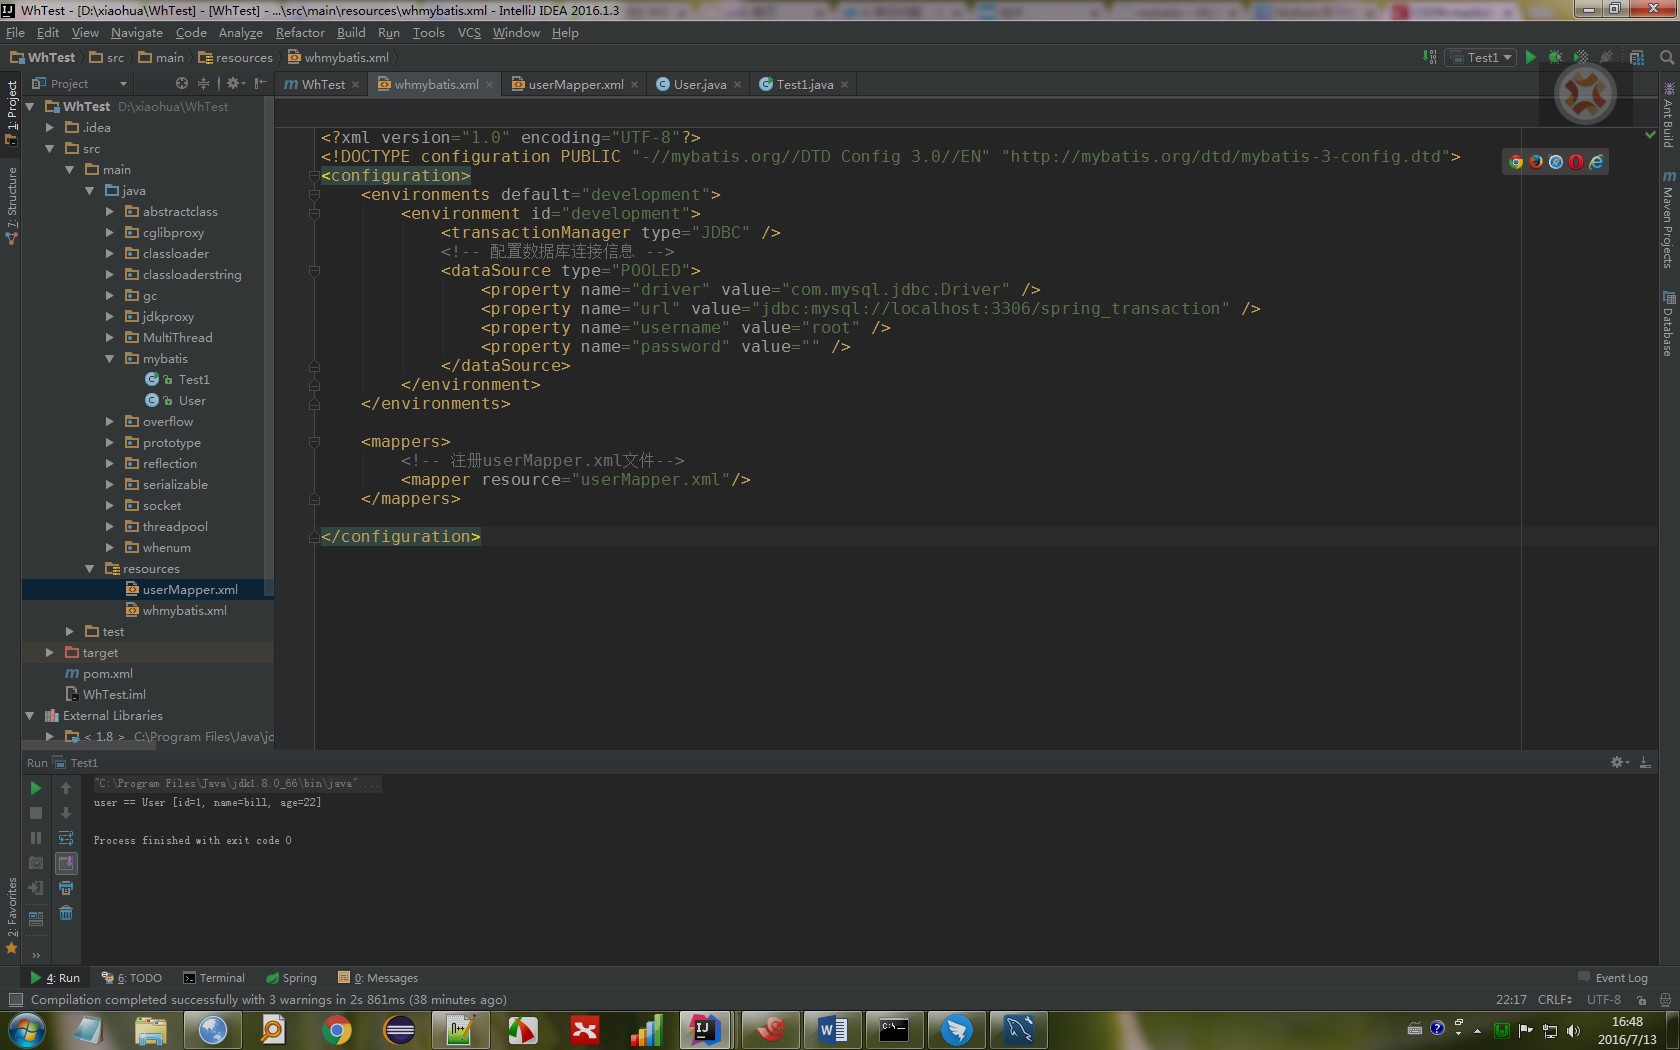Open the Project Structure icon in toolbar
The width and height of the screenshot is (1680, 1050).
[1636, 57]
